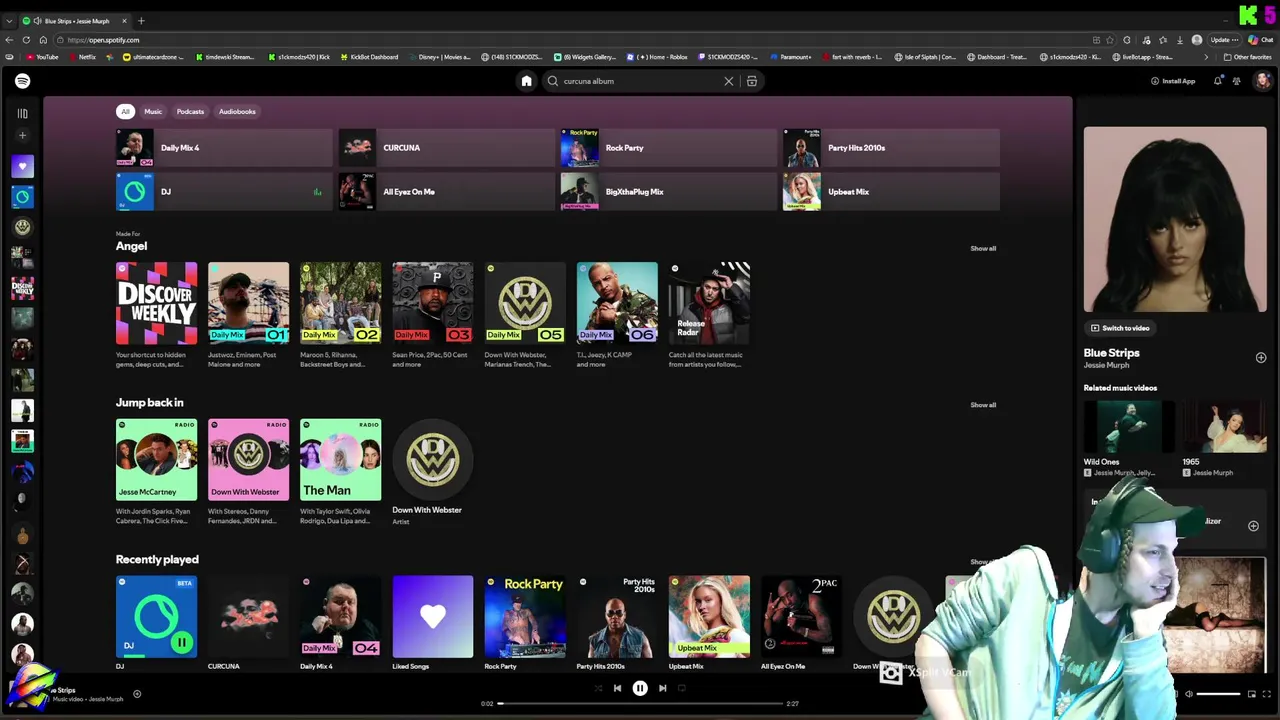The image size is (1280, 720).
Task: Open Liked Songs in Recently played
Action: (432, 622)
